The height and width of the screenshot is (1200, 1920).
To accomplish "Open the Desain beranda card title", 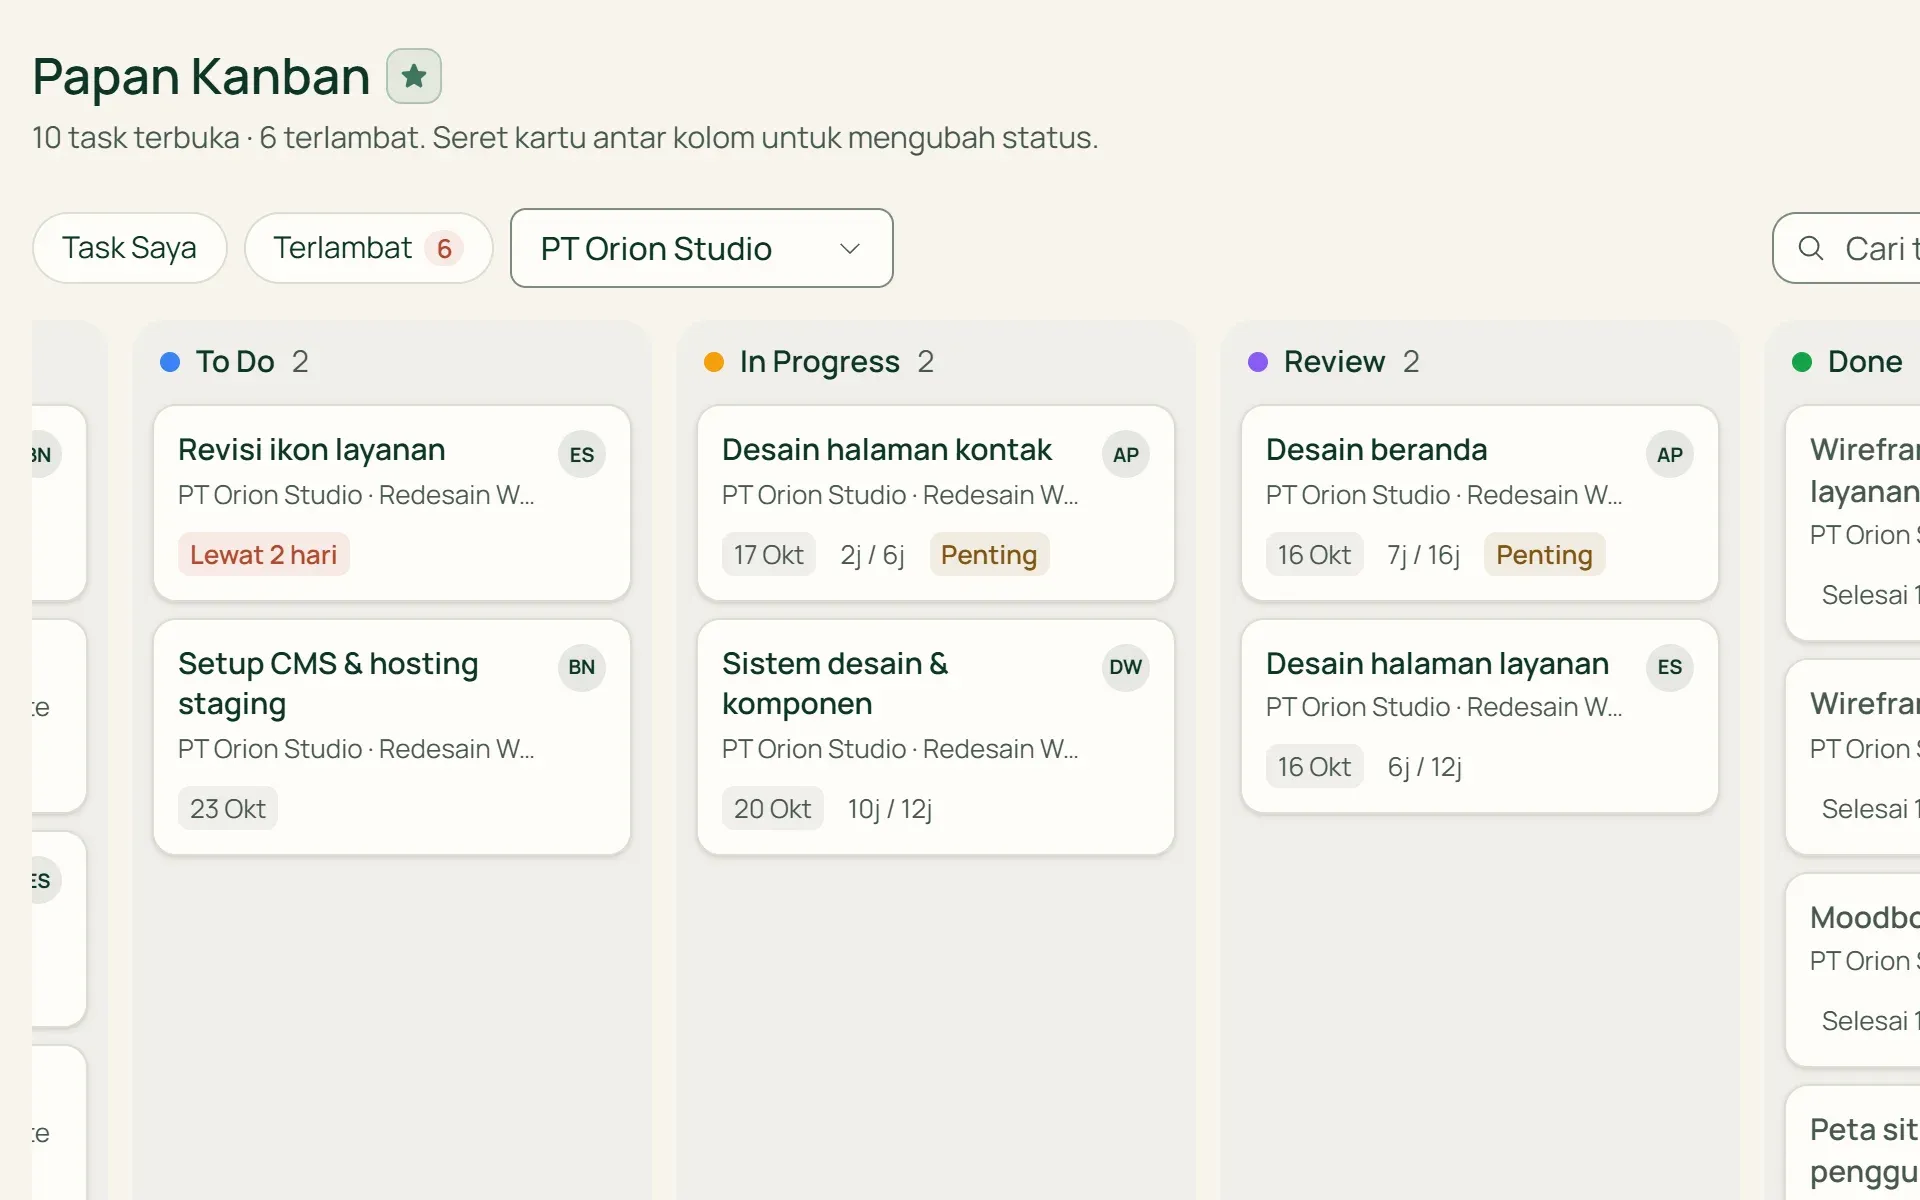I will (1376, 450).
